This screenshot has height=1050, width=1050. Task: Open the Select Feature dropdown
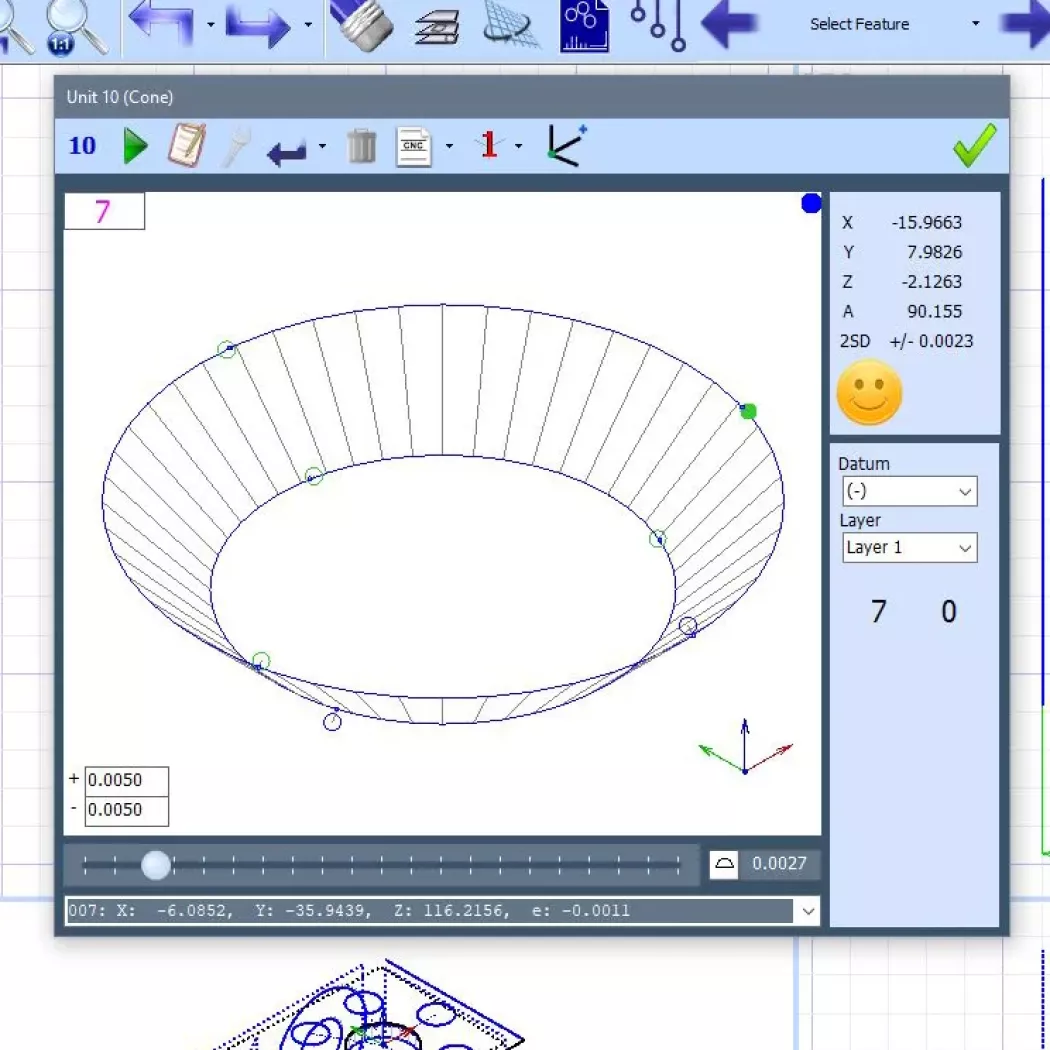tap(975, 24)
